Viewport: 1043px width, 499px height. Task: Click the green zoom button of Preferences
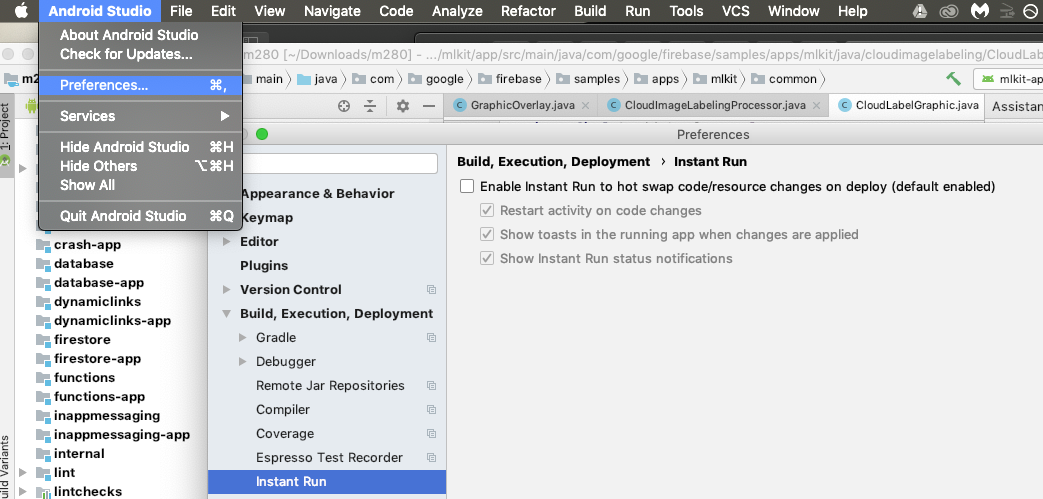[x=262, y=134]
